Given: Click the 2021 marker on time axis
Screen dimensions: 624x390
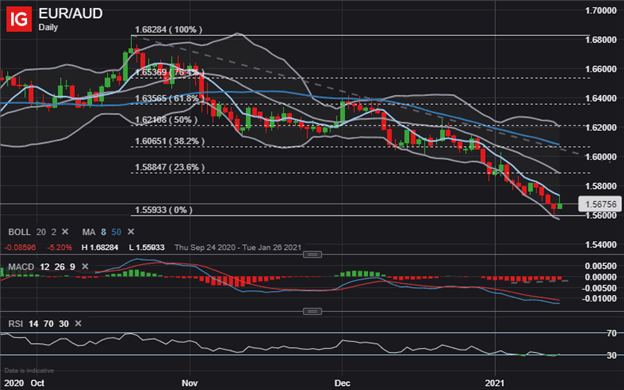Looking at the screenshot, I should click(495, 383).
